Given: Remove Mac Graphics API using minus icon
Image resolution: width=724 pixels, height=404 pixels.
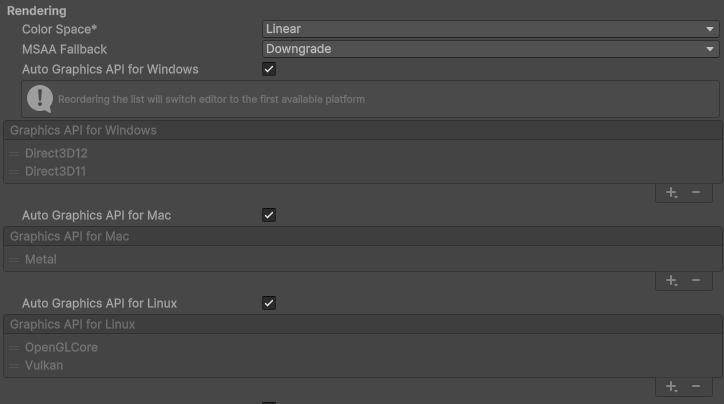Looking at the screenshot, I should click(696, 280).
